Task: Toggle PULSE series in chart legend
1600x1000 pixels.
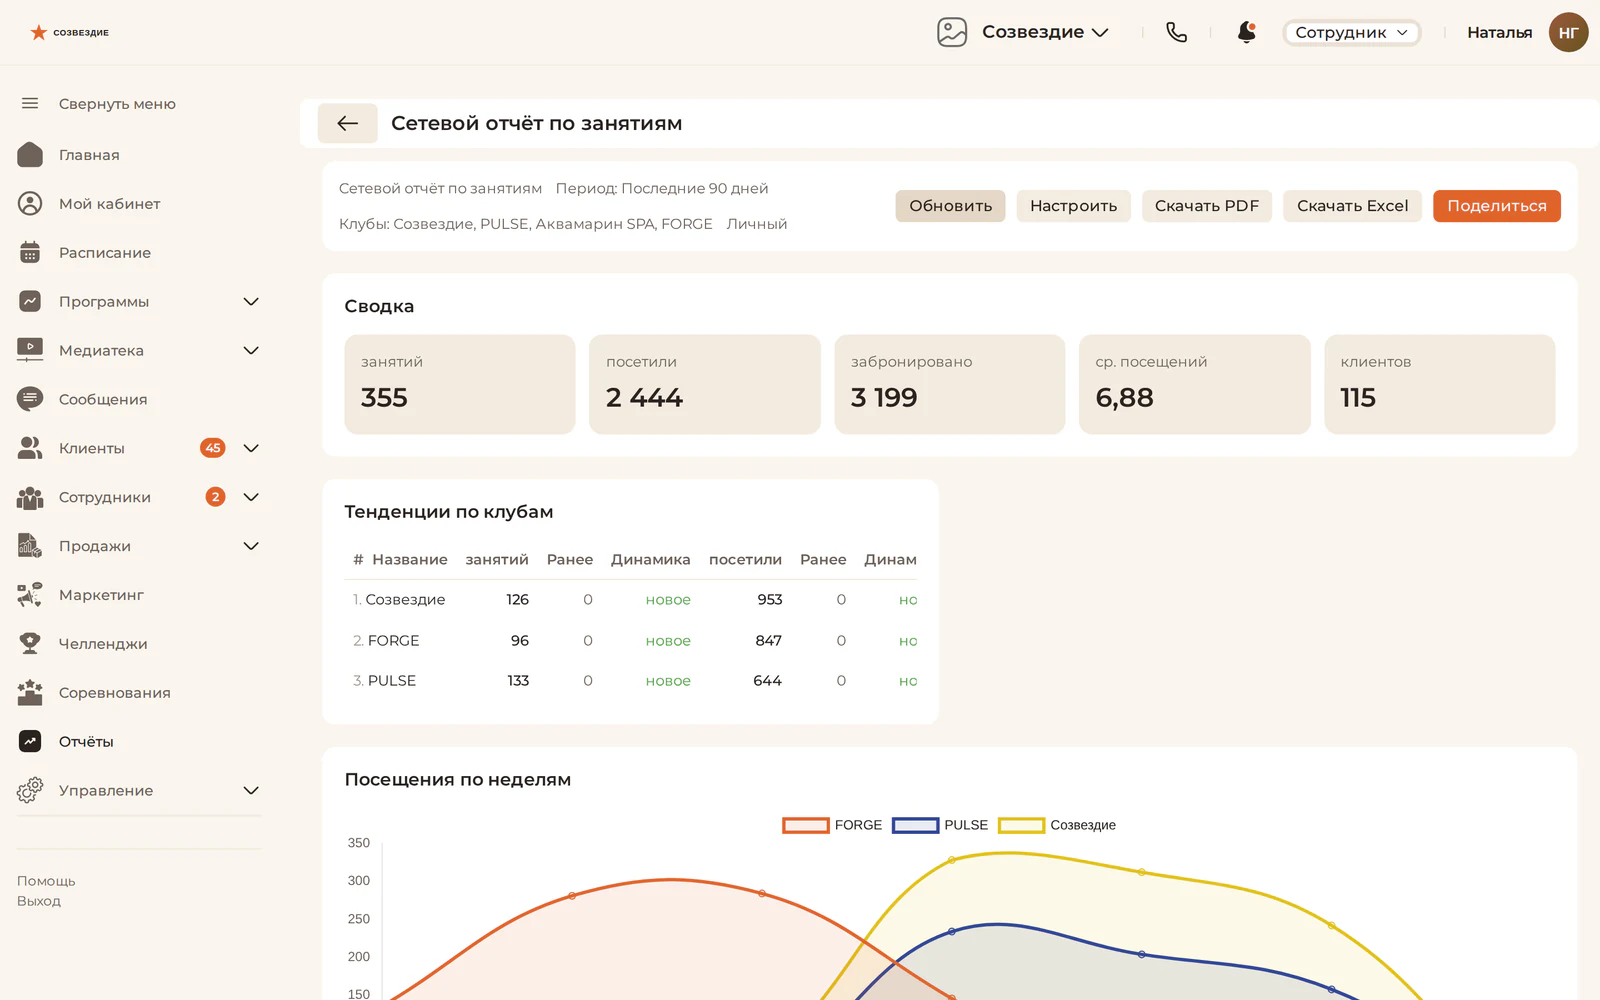Action: pos(940,825)
